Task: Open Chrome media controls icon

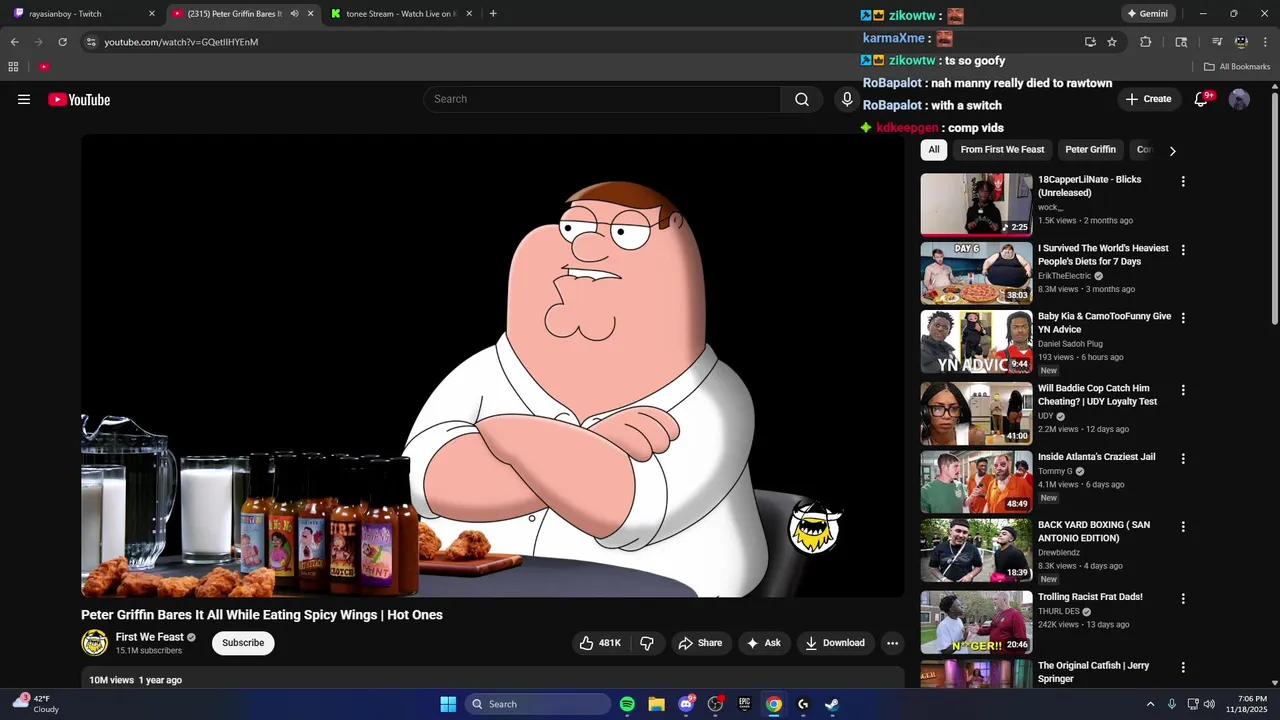Action: (1217, 42)
